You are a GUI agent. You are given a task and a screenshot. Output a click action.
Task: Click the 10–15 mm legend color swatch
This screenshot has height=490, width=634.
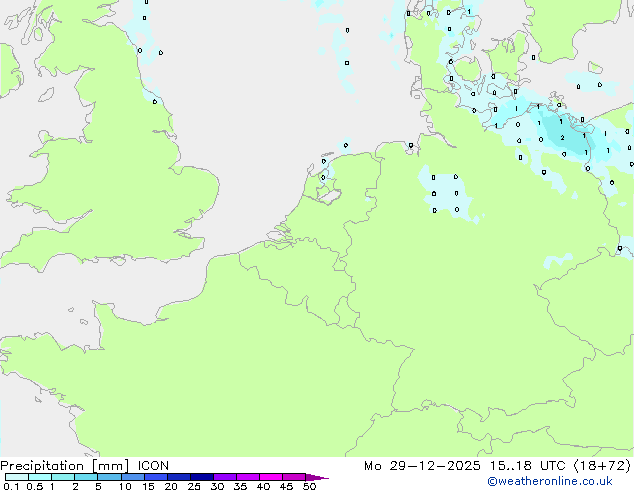tap(133, 477)
